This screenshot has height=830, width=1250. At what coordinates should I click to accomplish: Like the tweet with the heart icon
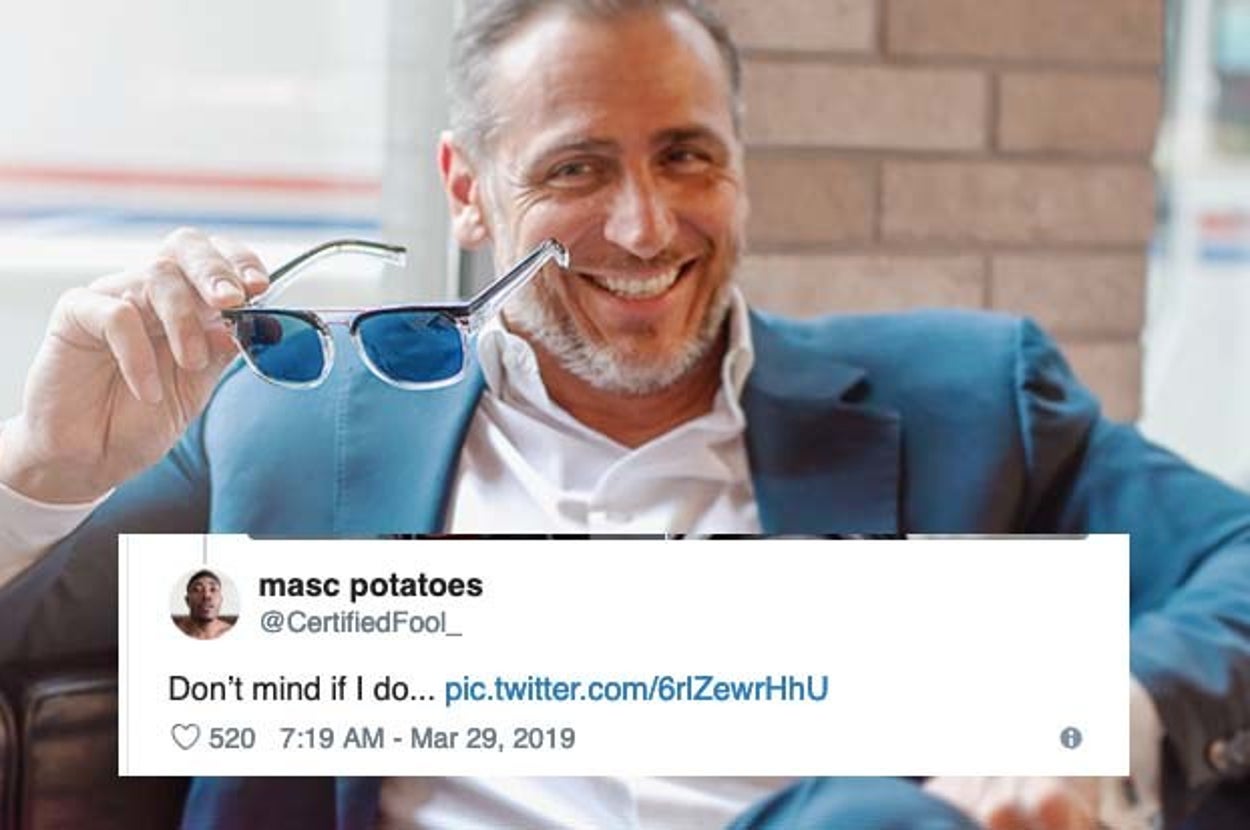pos(185,738)
